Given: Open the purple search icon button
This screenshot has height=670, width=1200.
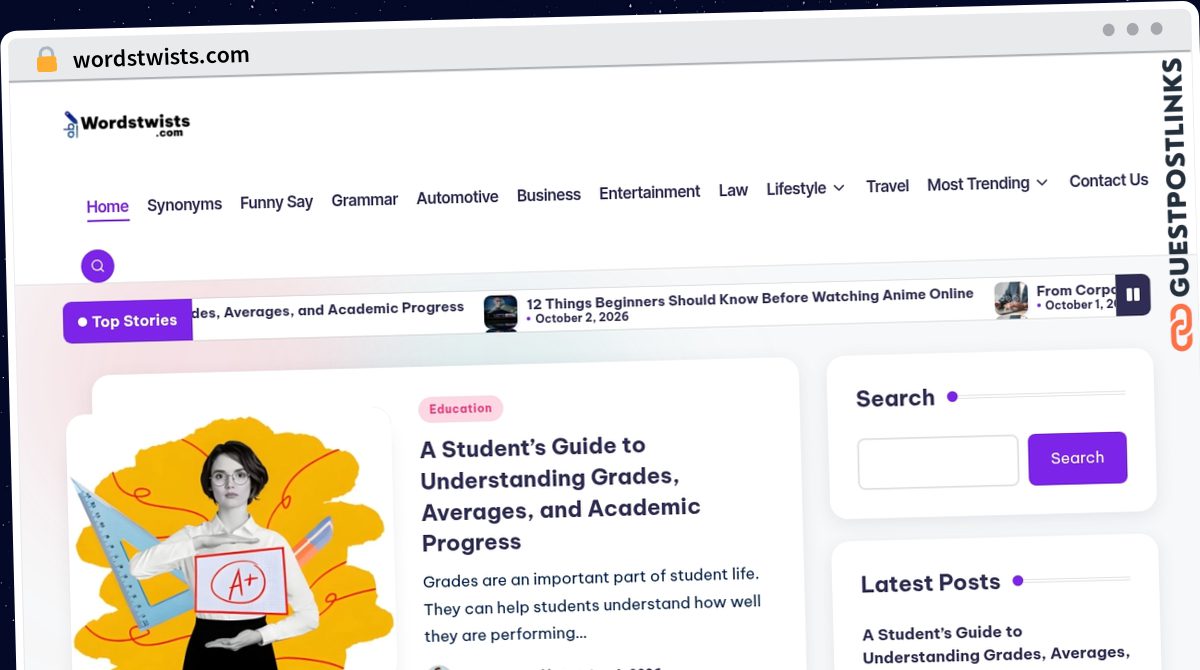Looking at the screenshot, I should 98,266.
